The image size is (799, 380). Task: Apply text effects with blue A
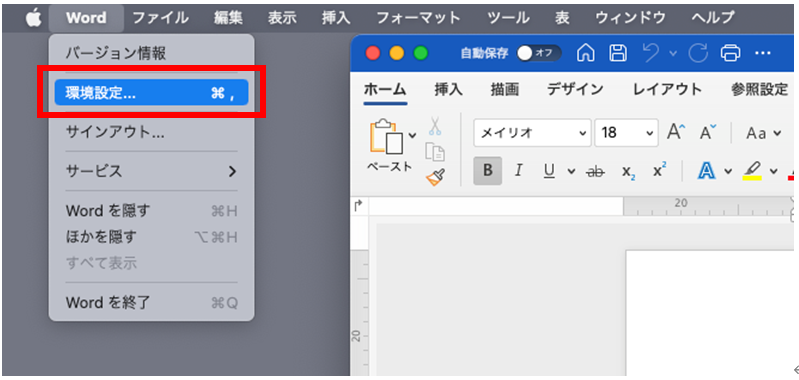click(707, 171)
